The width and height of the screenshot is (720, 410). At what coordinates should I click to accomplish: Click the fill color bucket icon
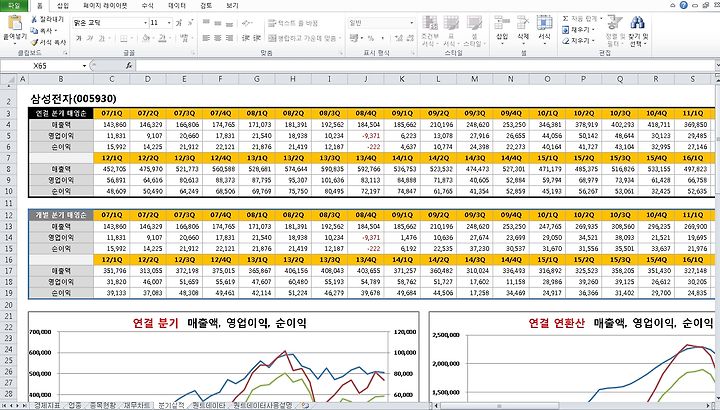coord(146,38)
